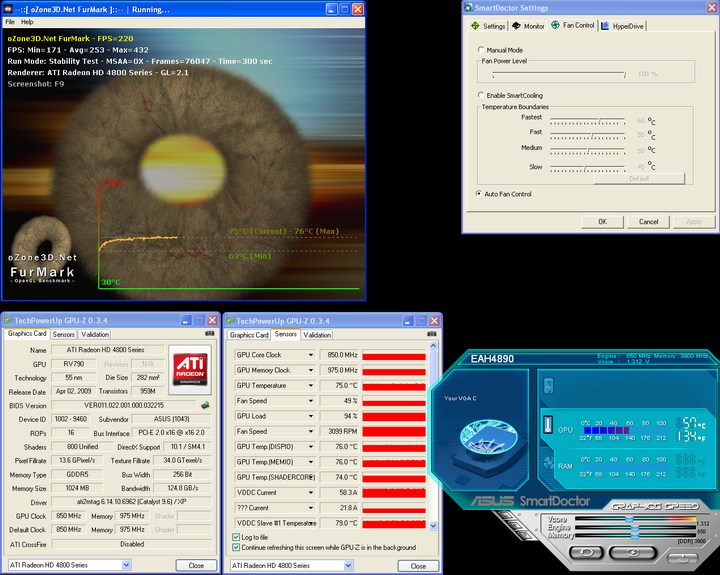Open the GPU Temperature sensor dropdown
The image size is (720, 575).
(311, 385)
